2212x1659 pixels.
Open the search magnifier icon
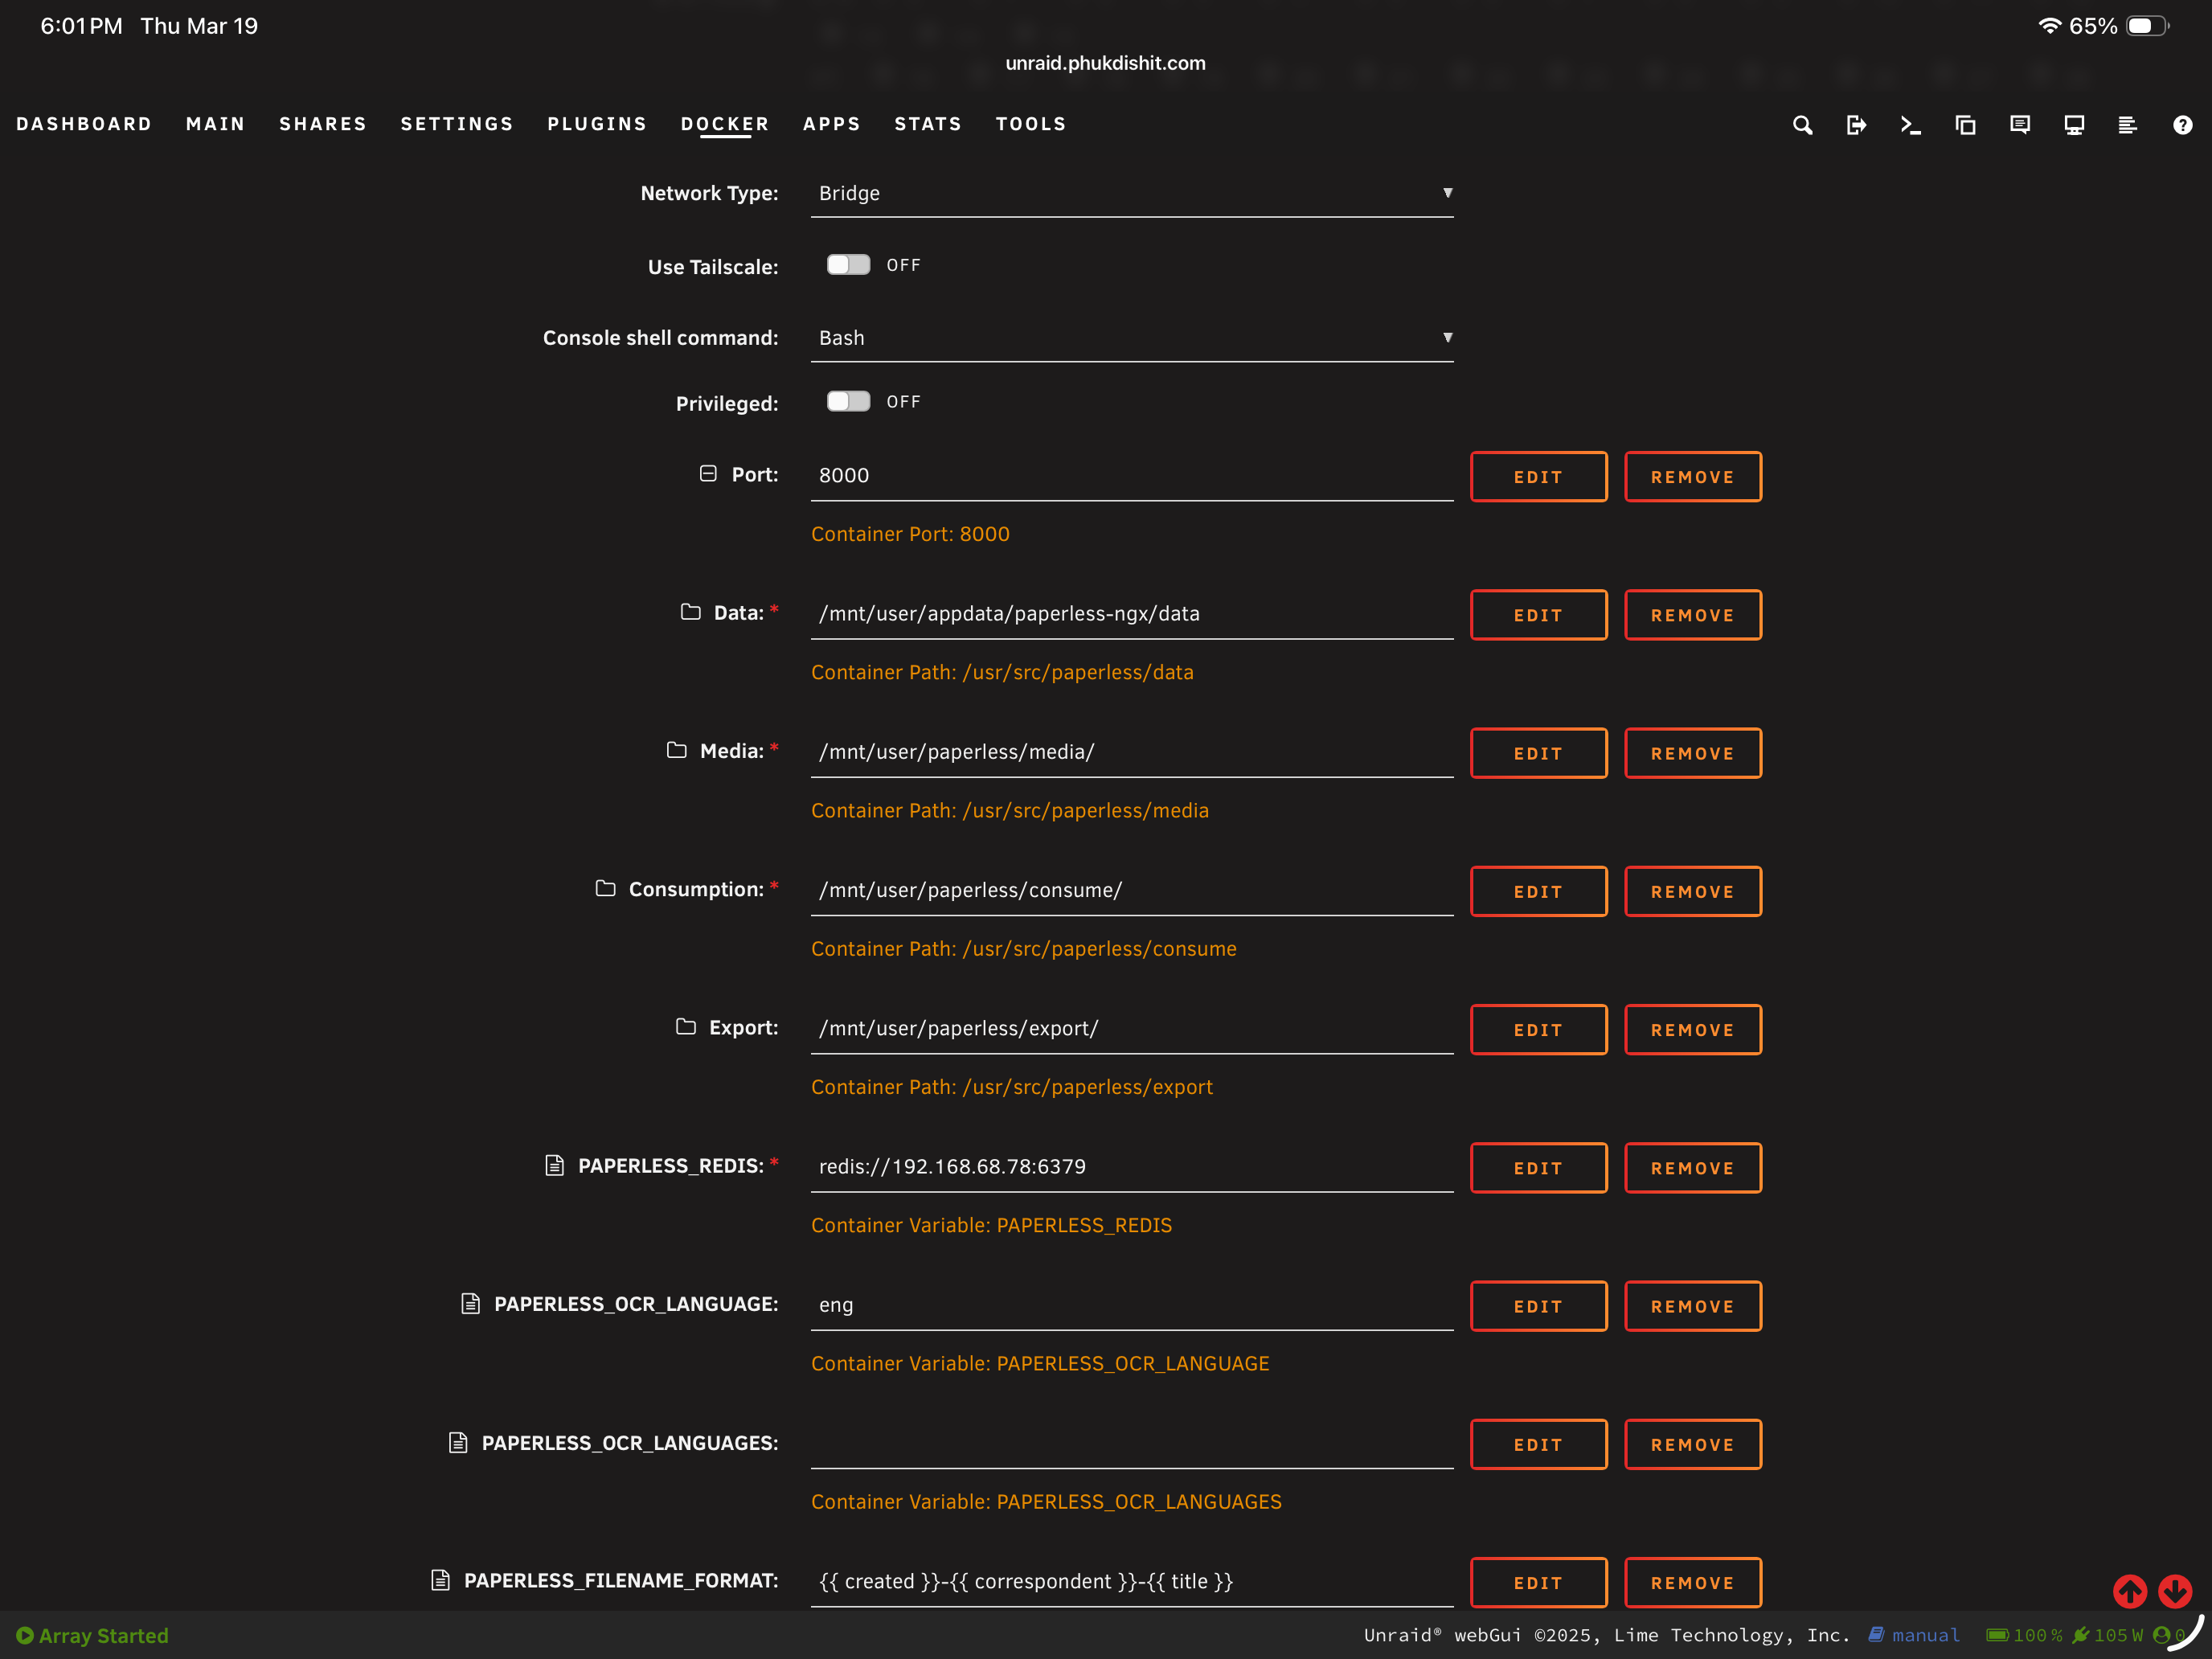1802,125
